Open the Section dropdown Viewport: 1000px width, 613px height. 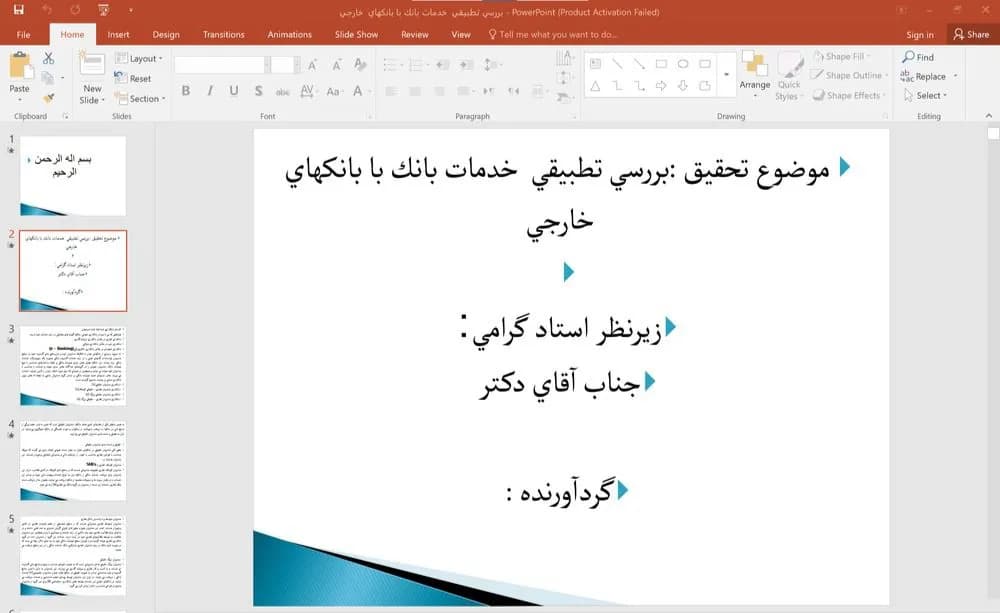click(x=140, y=98)
